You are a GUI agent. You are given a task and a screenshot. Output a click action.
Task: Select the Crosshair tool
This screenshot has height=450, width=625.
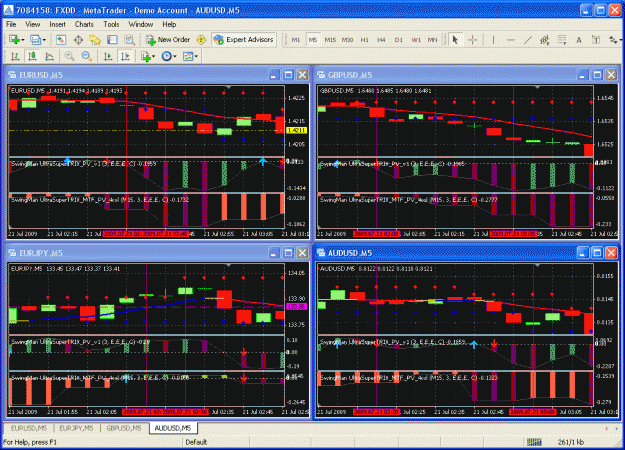(x=472, y=40)
